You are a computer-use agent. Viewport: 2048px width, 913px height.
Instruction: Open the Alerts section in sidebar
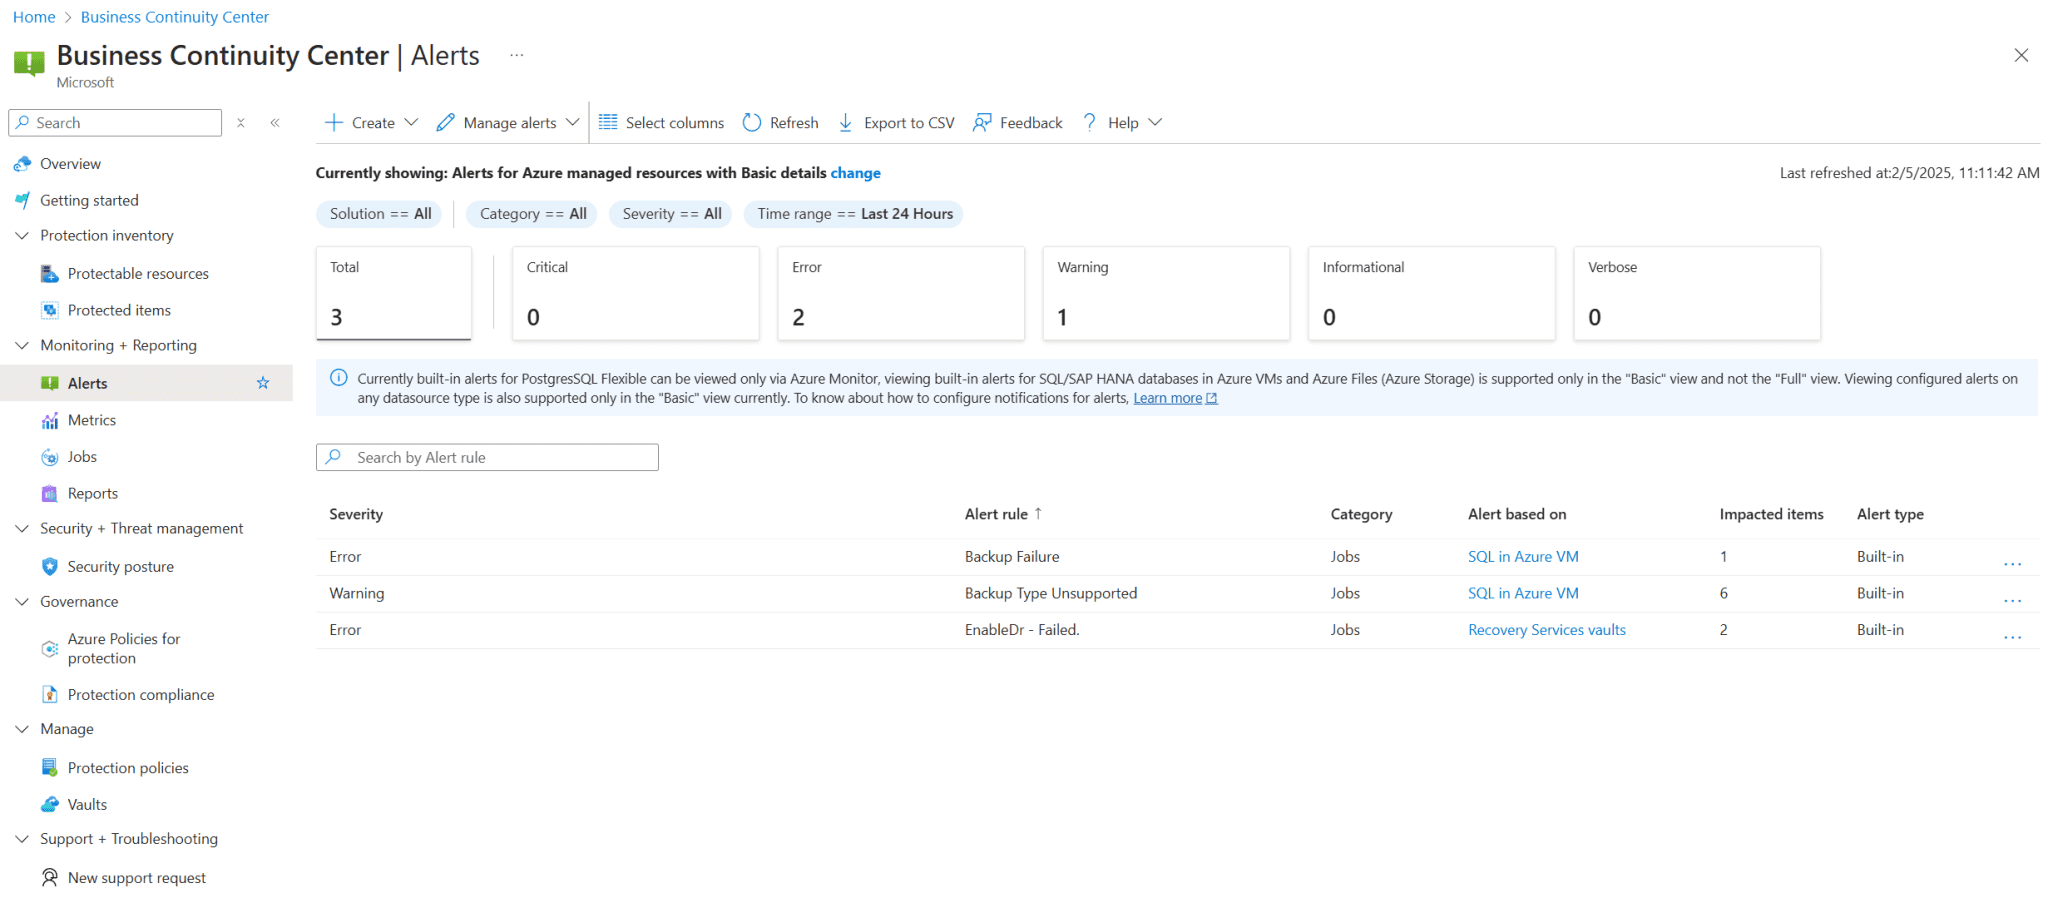[x=89, y=382]
